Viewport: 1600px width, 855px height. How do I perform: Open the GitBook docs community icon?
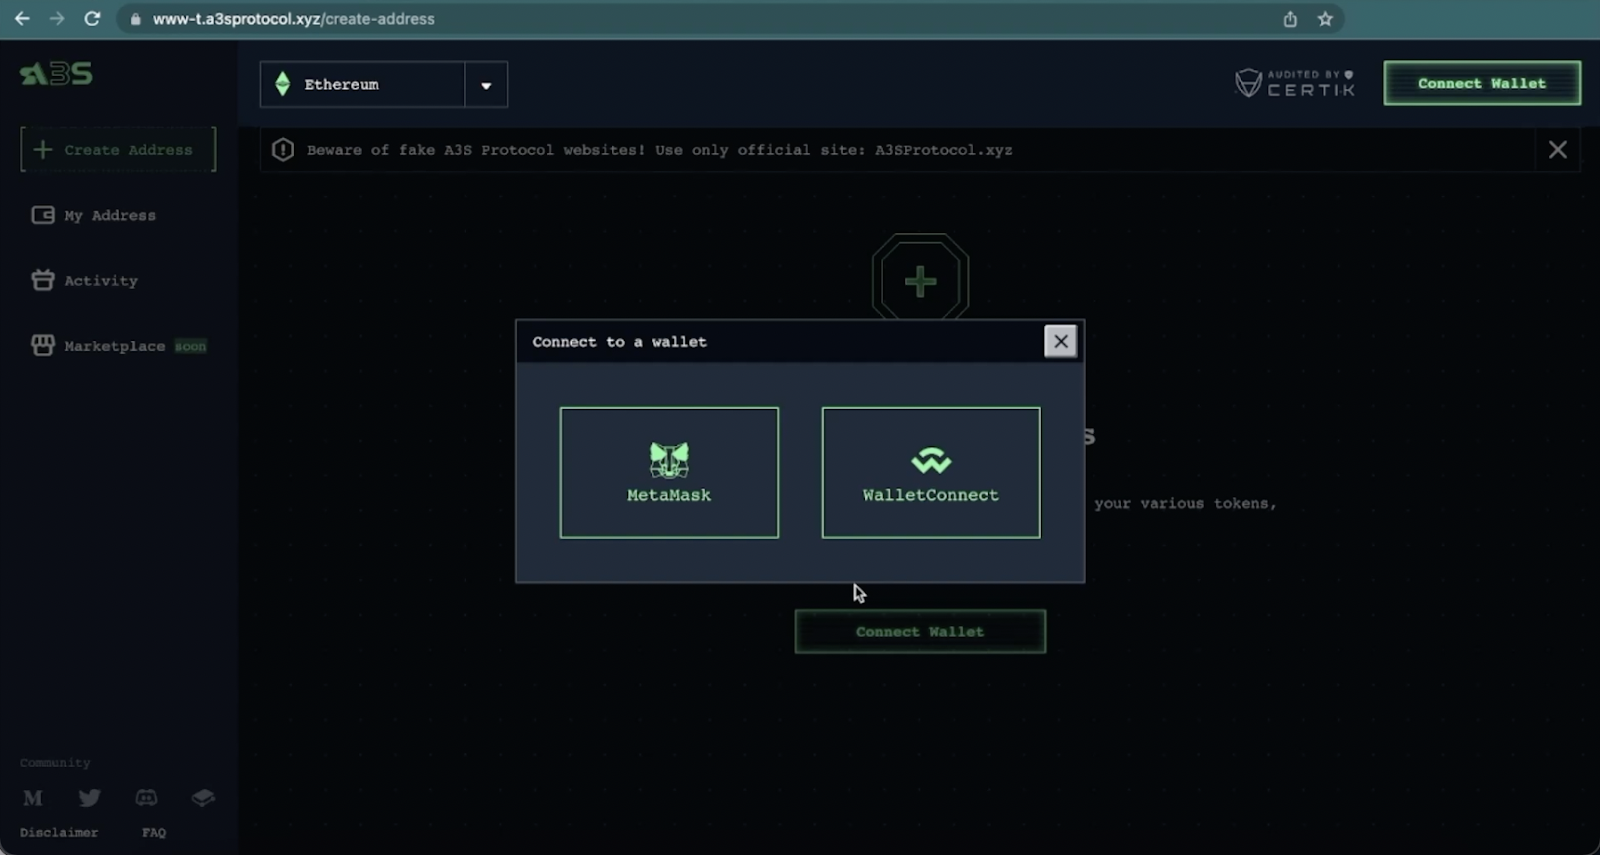[x=203, y=798]
